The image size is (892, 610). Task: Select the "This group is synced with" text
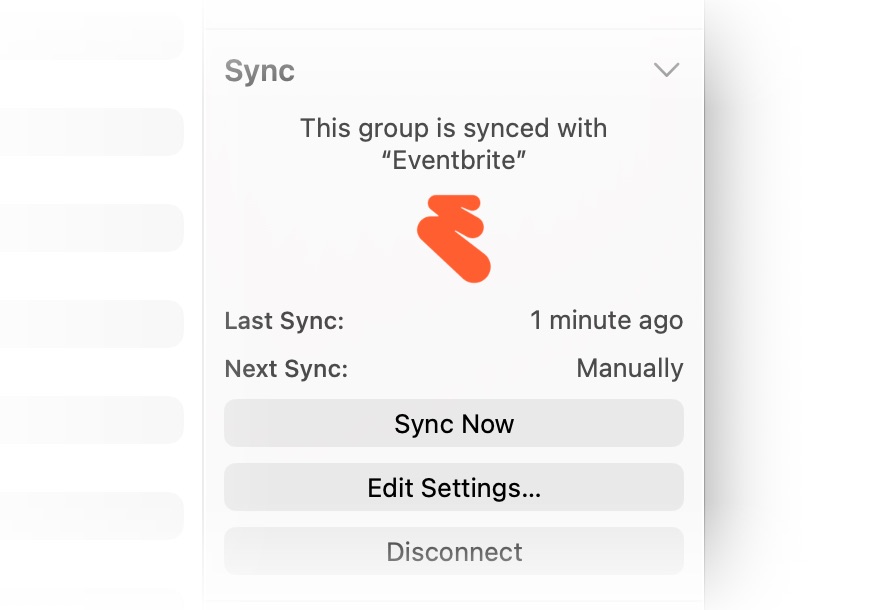(x=453, y=128)
